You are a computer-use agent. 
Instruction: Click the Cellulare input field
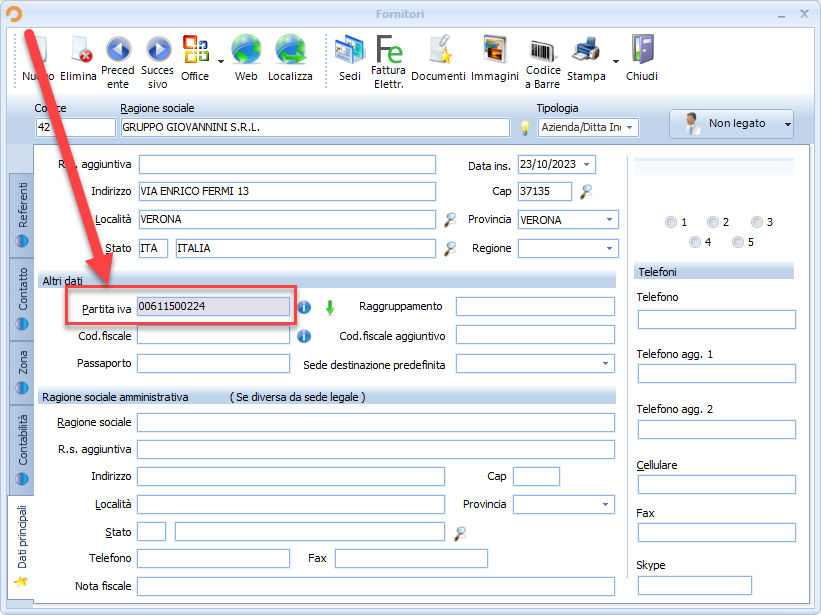[717, 485]
